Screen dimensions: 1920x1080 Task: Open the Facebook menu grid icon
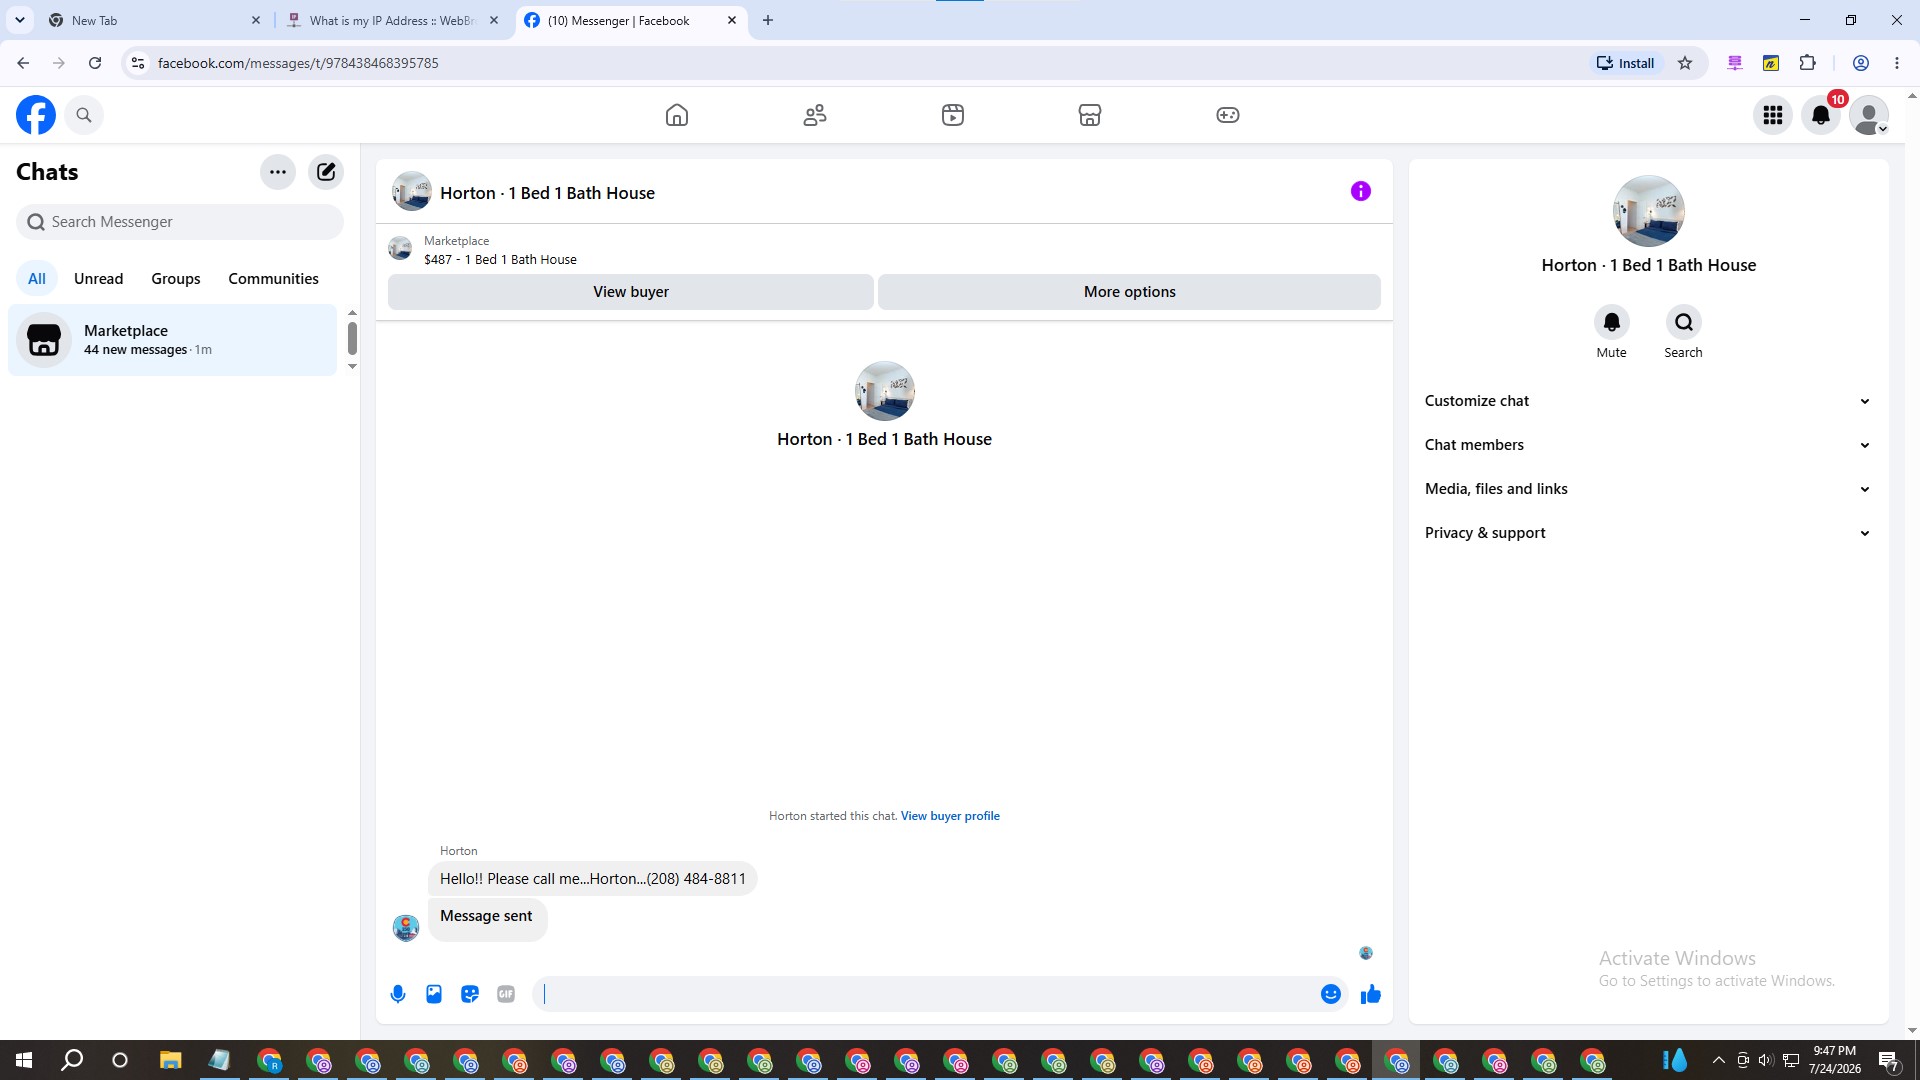tap(1773, 115)
